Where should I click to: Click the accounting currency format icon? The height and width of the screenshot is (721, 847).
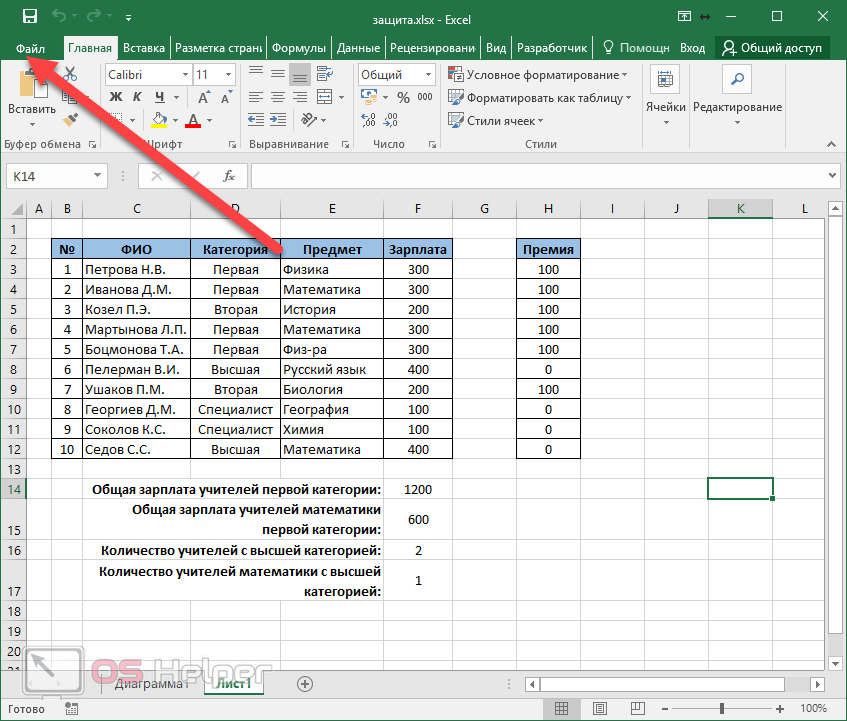pyautogui.click(x=369, y=97)
